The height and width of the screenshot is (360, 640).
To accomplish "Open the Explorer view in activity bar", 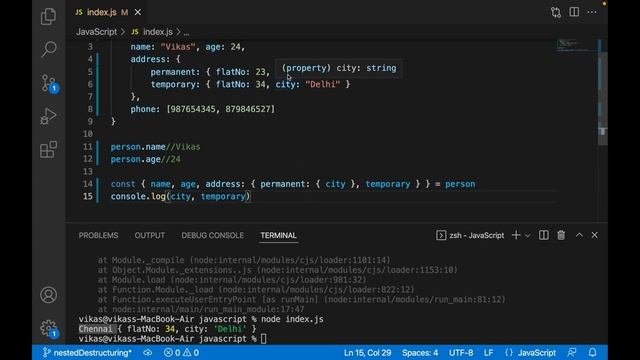I will [49, 16].
